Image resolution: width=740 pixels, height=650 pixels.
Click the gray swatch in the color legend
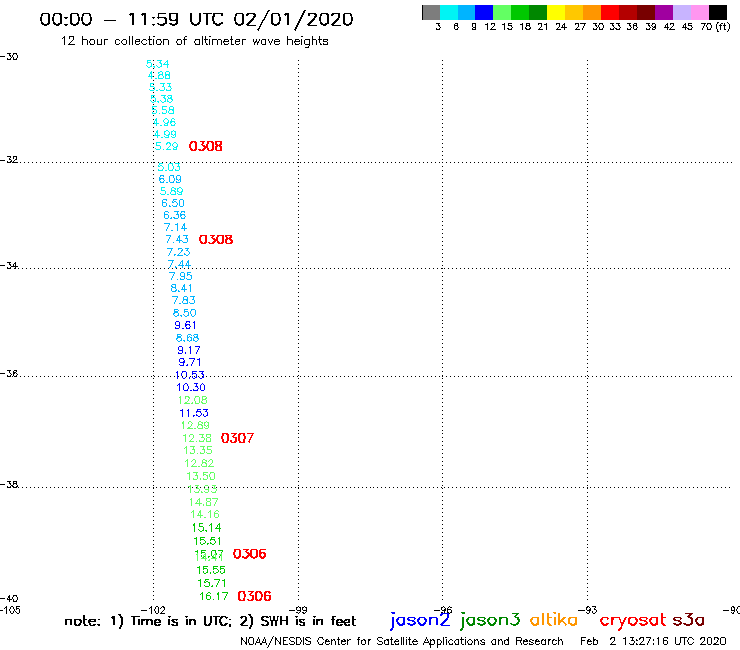point(431,12)
